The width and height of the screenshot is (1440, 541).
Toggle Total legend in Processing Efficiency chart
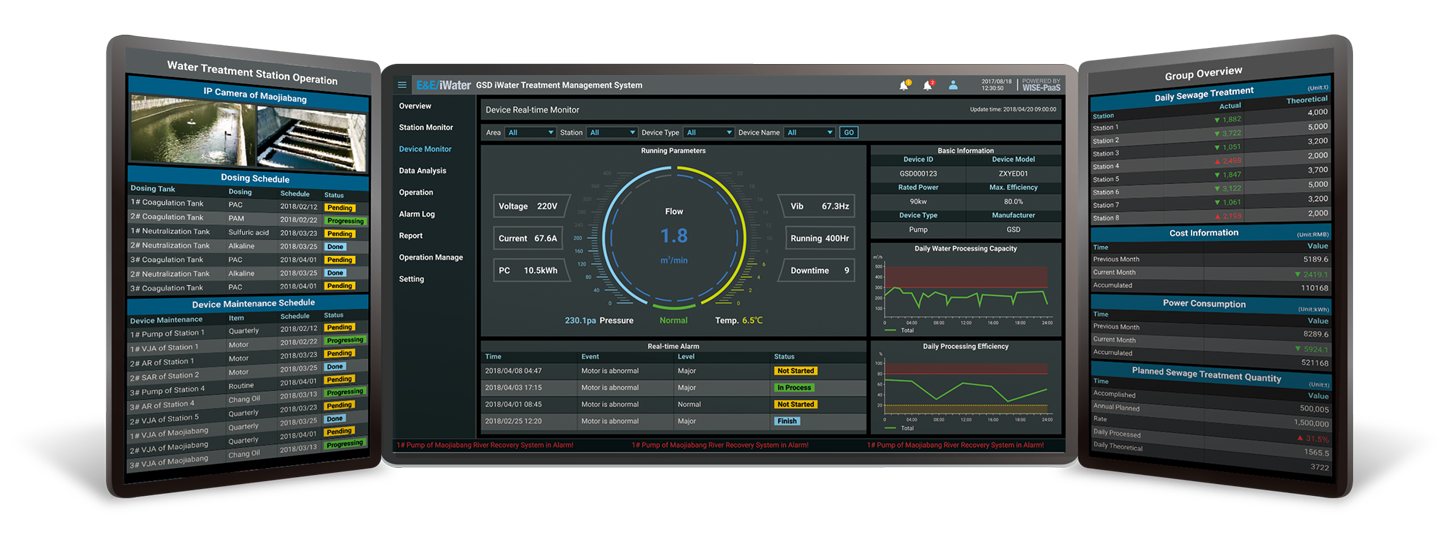pos(899,428)
